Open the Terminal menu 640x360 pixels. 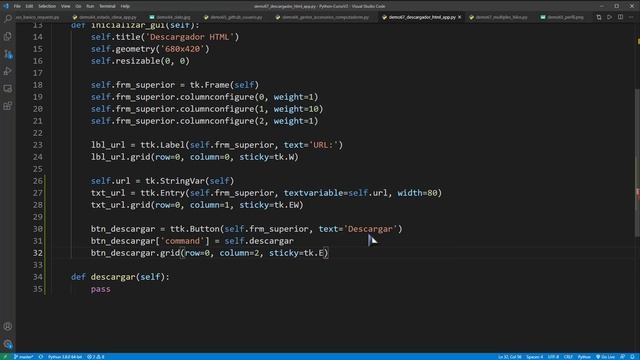[x=107, y=6]
